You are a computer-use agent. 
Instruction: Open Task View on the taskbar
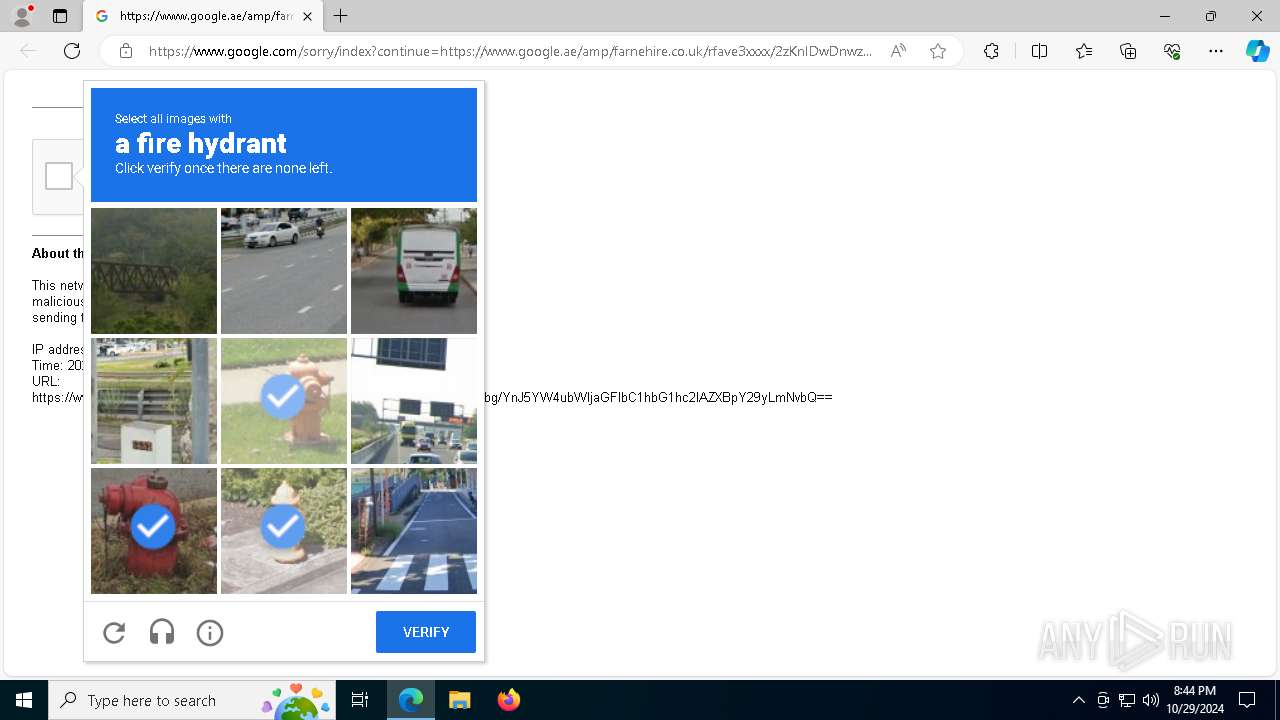tap(360, 700)
